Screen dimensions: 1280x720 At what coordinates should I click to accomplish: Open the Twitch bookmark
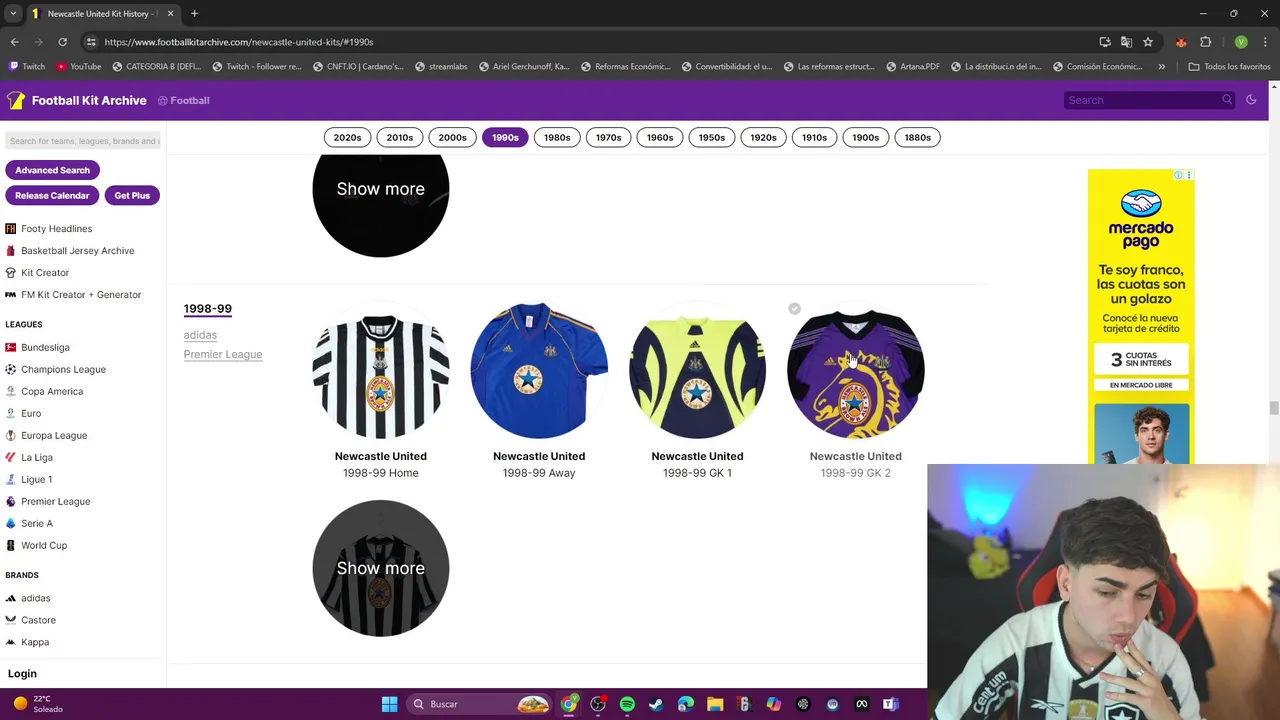26,67
